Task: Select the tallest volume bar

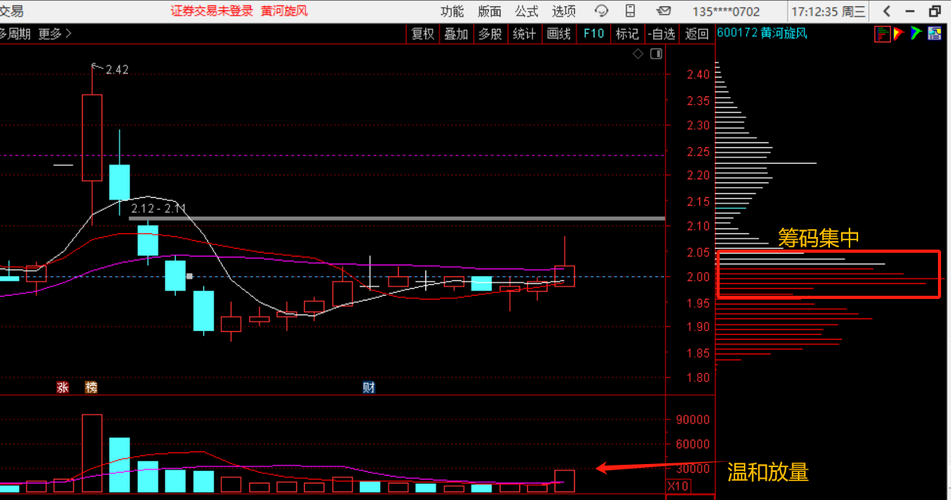Action: click(92, 453)
